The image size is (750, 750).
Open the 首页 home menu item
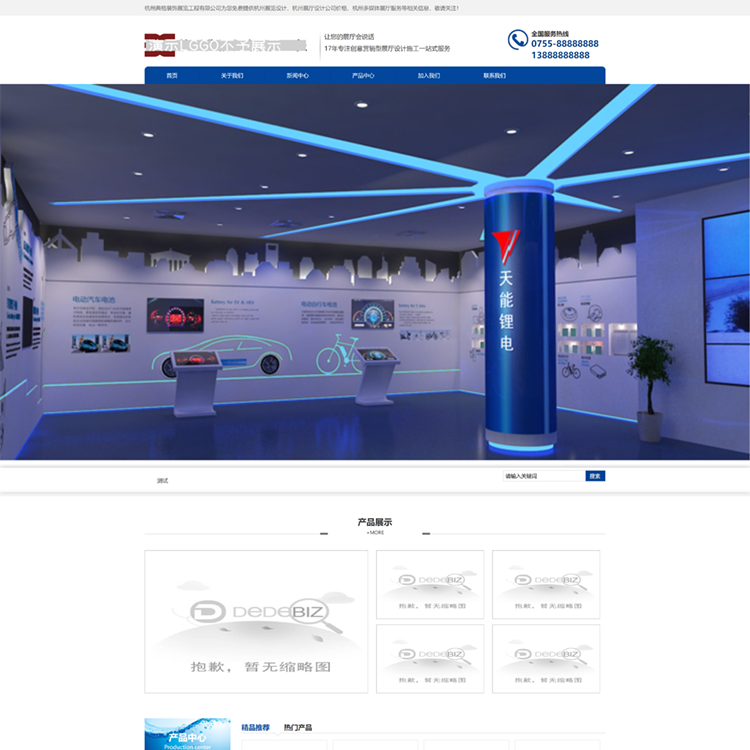coord(172,76)
